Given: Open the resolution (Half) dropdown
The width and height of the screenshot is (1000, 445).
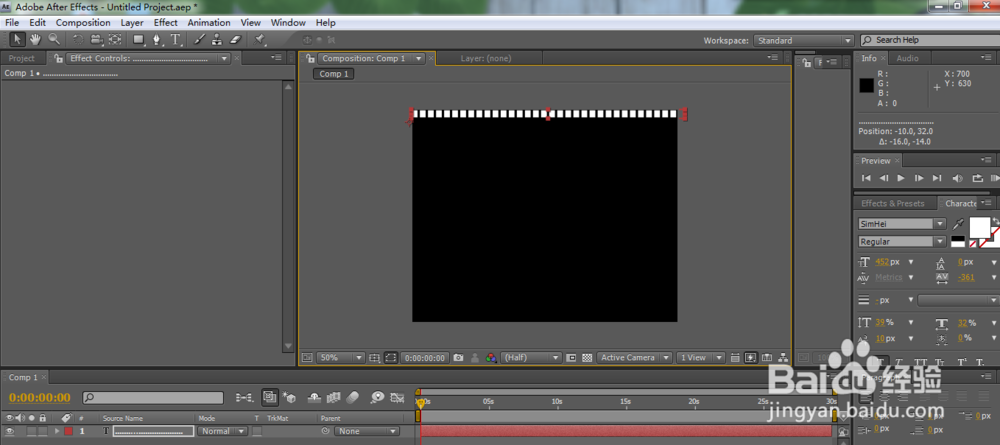Looking at the screenshot, I should click(531, 358).
